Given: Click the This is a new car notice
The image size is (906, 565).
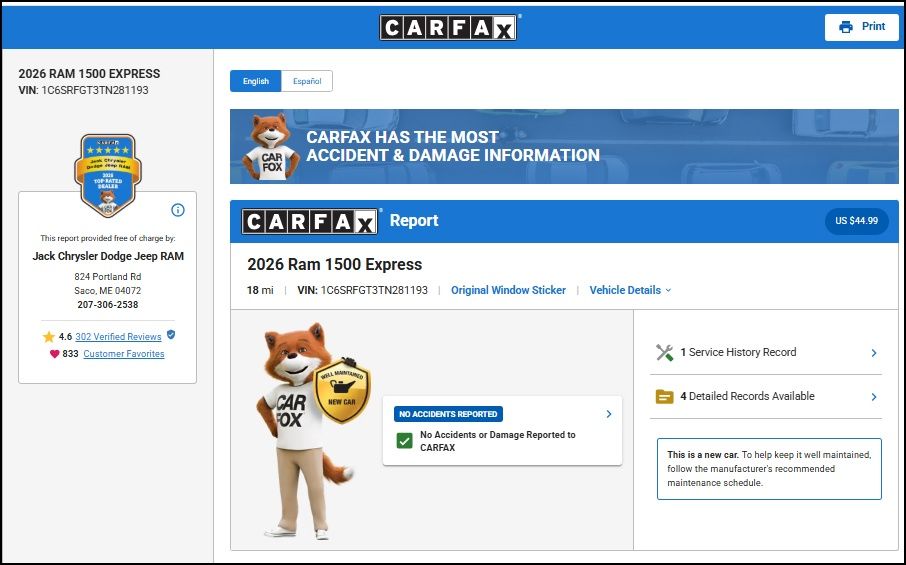Looking at the screenshot, I should (x=769, y=469).
